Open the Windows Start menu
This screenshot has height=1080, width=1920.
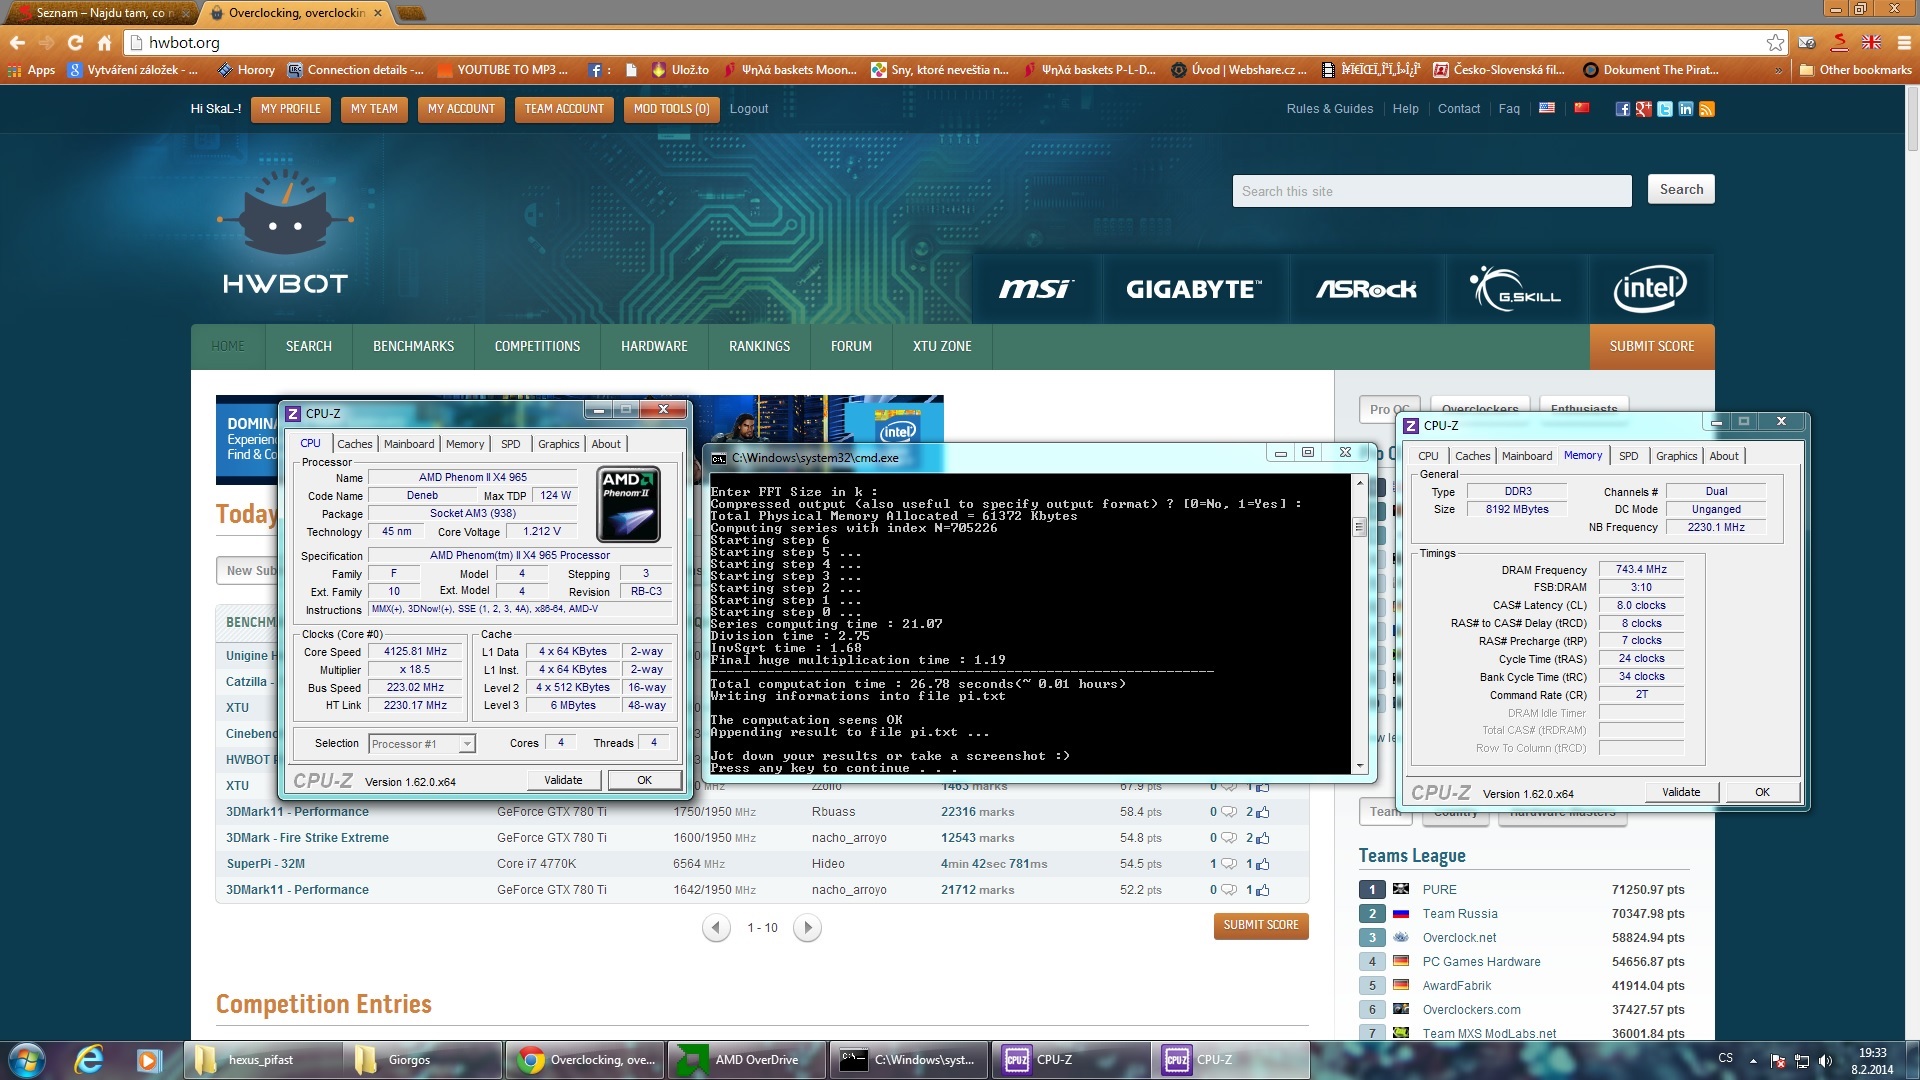tap(27, 1060)
